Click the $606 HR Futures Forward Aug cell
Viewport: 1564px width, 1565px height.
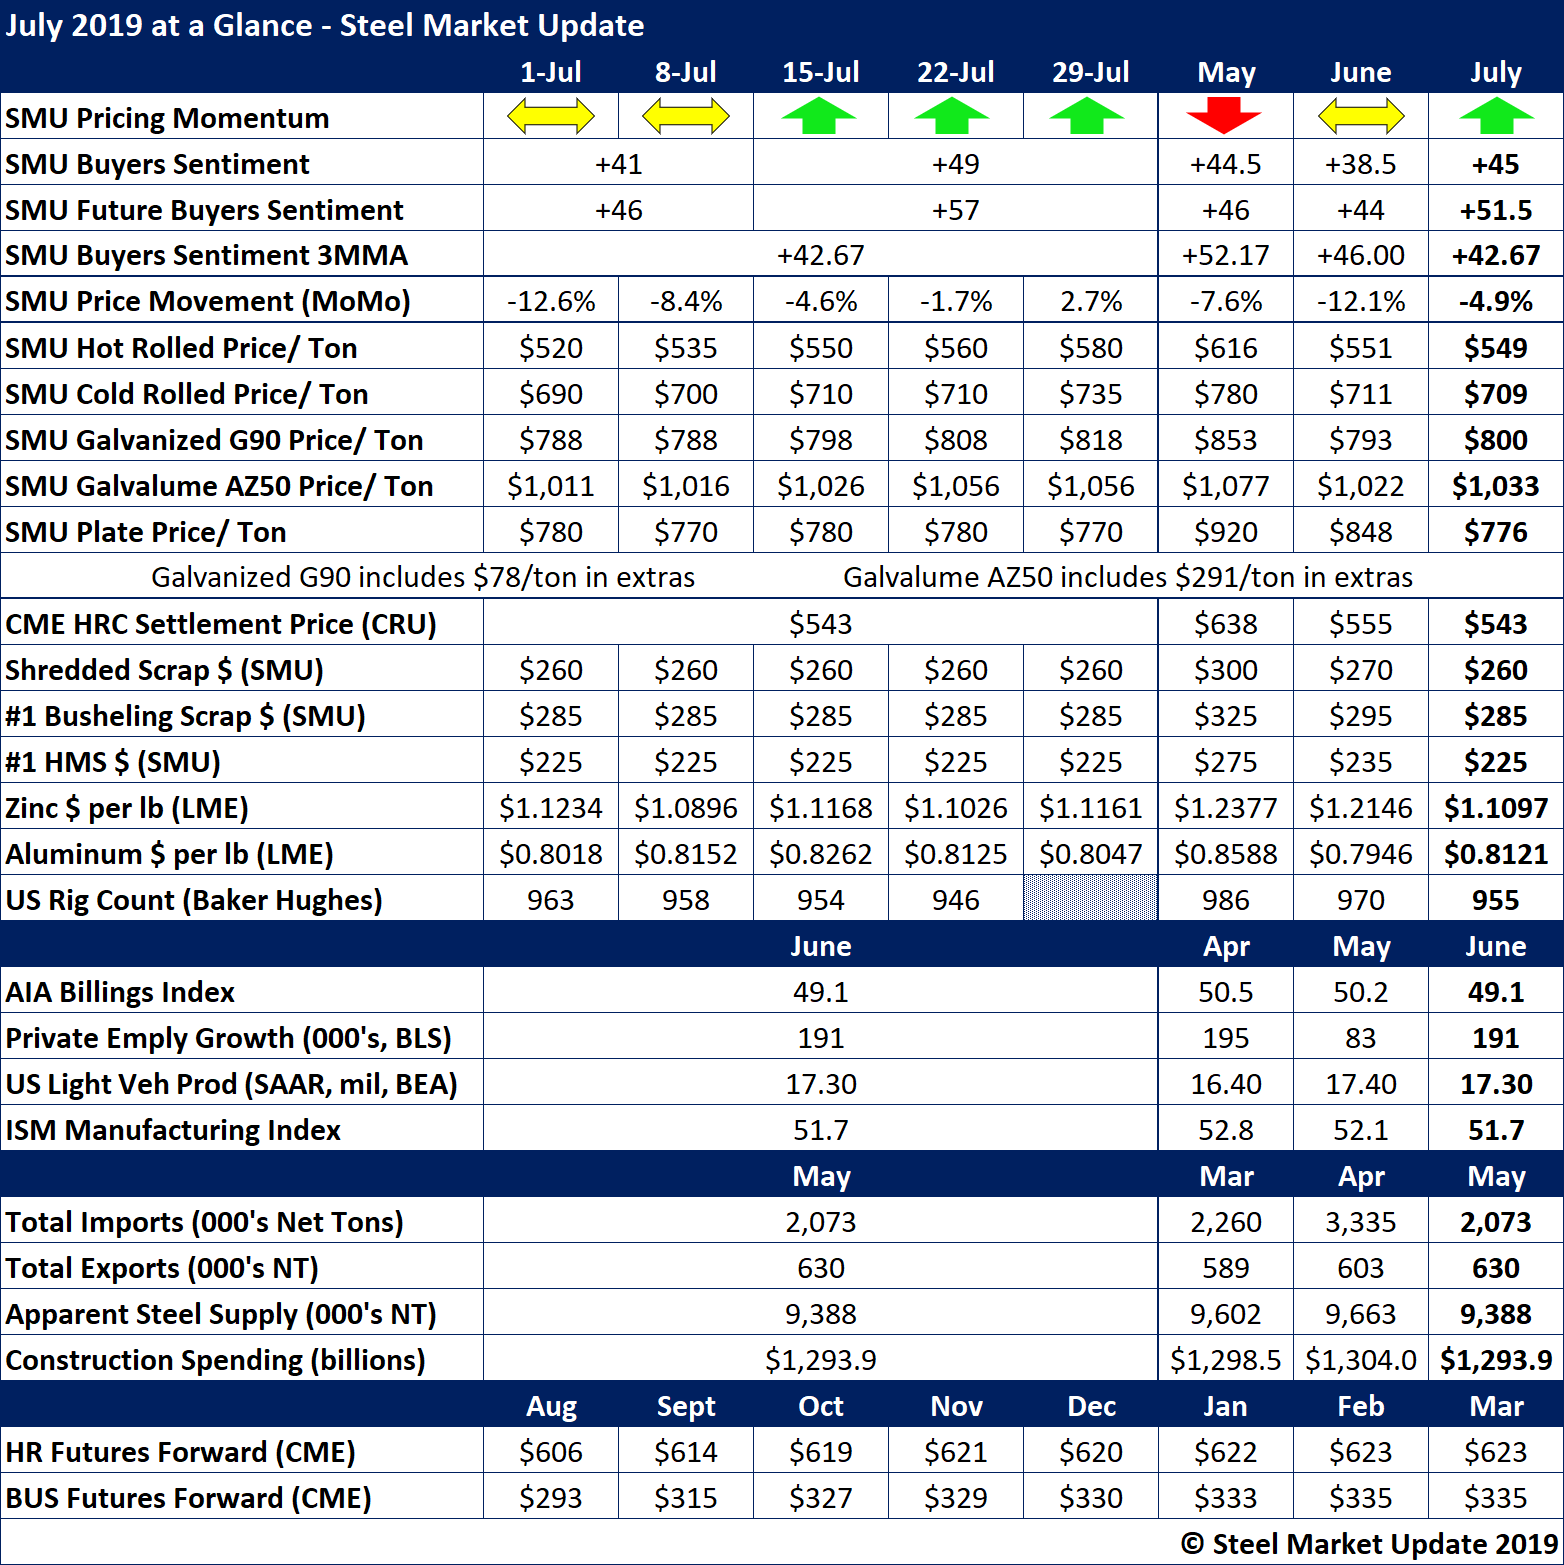(551, 1452)
